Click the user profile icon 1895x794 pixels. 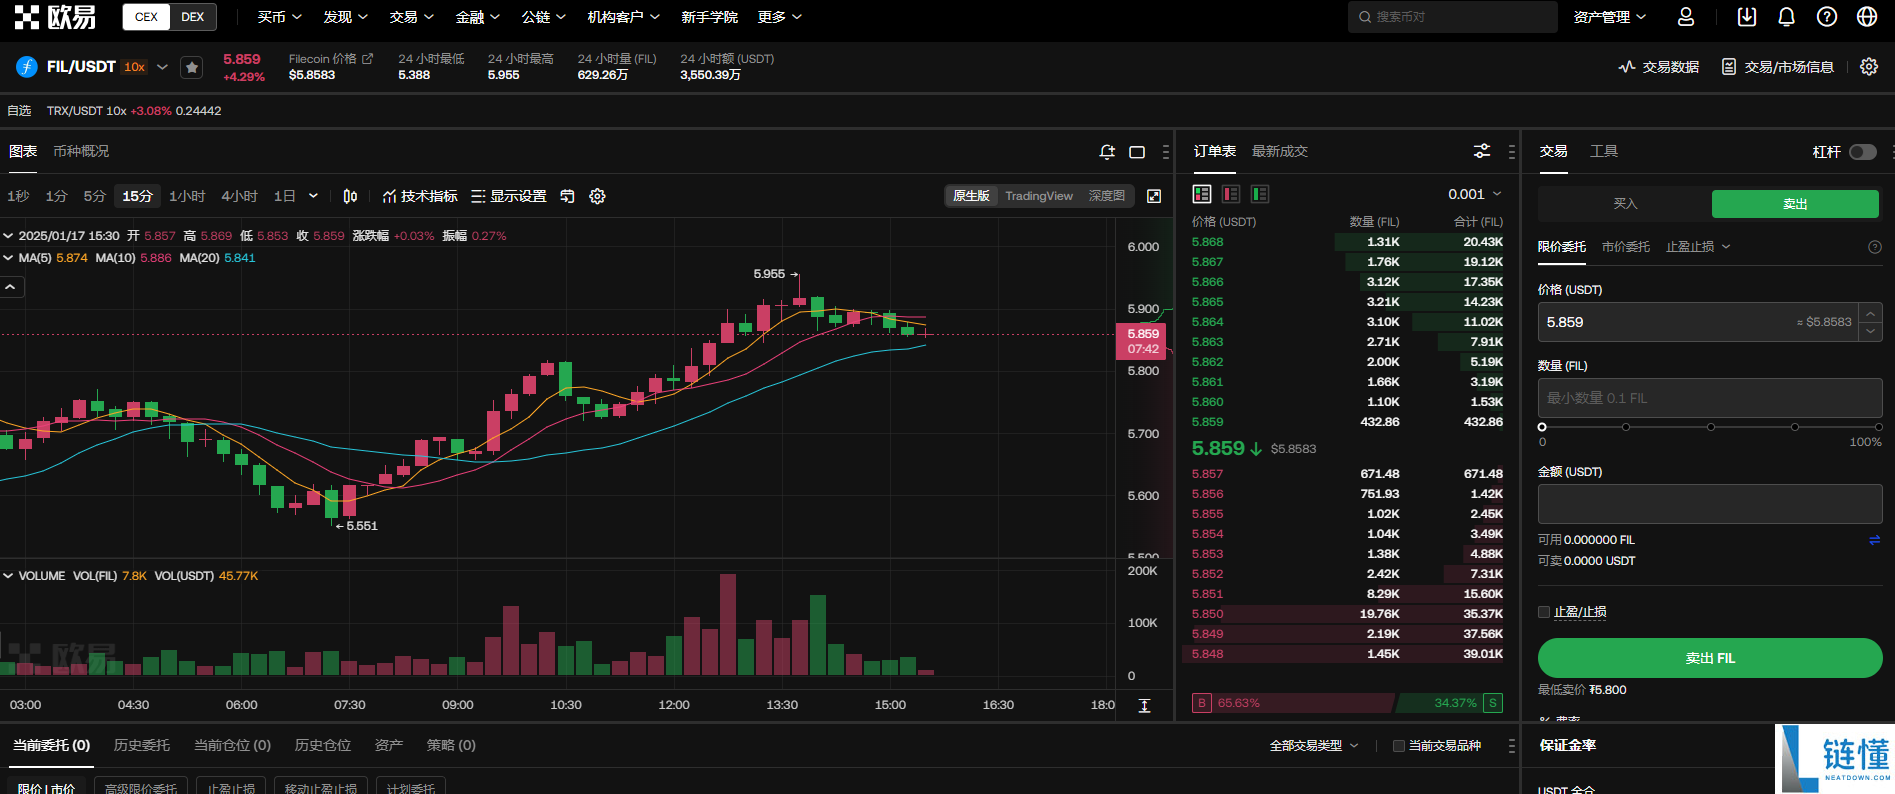click(x=1686, y=17)
